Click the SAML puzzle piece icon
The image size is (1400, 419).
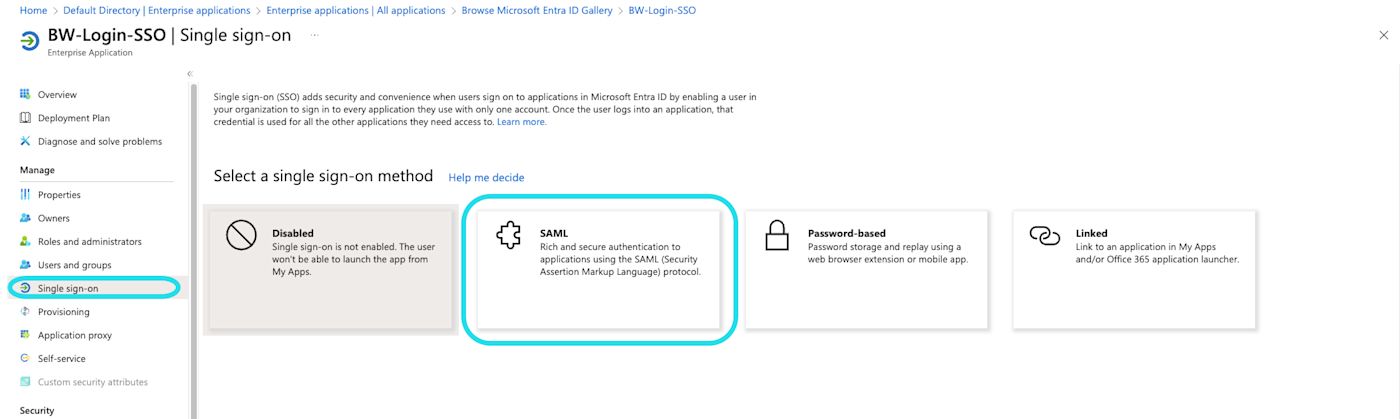click(x=509, y=236)
